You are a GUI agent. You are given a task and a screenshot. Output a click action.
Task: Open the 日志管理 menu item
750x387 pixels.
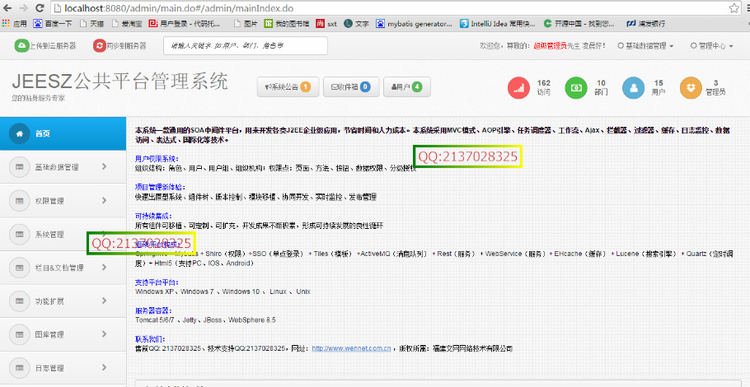point(63,368)
